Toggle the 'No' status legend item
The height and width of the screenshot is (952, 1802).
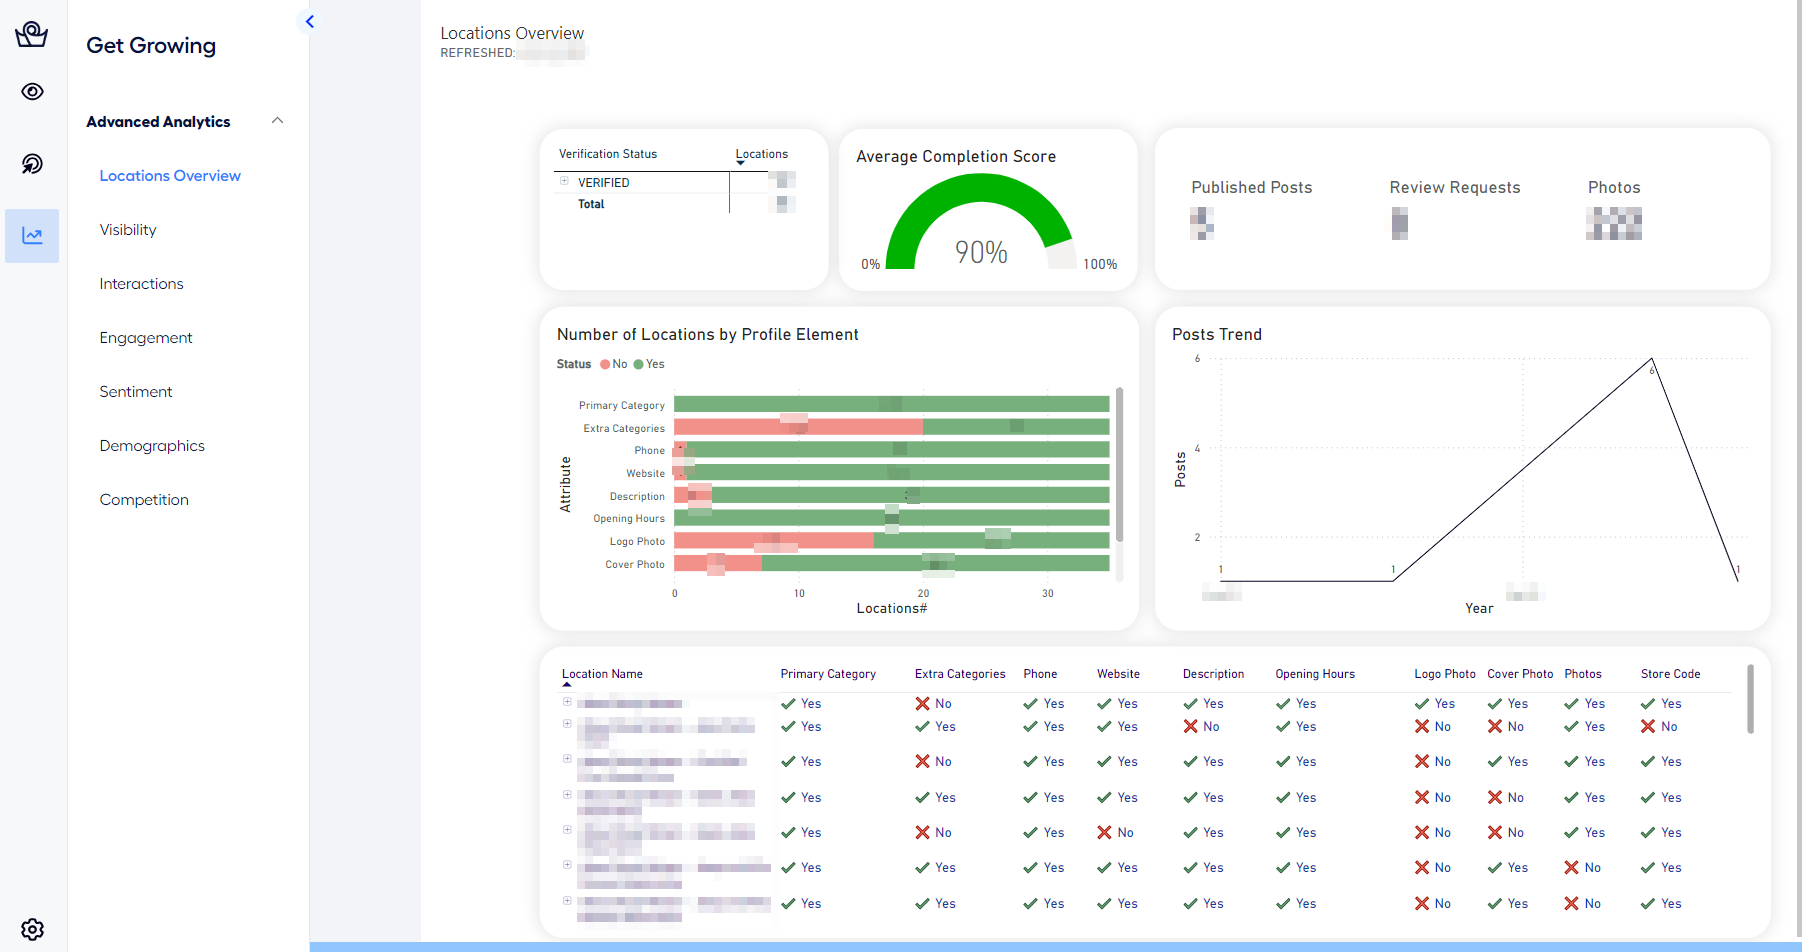614,364
